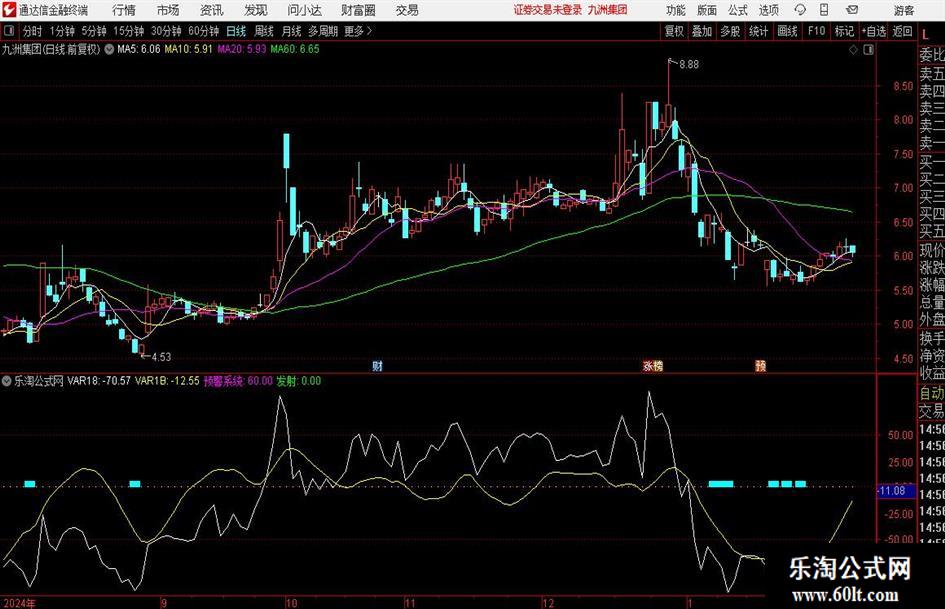
Task: Select the 日线 daily period
Action: coord(236,31)
